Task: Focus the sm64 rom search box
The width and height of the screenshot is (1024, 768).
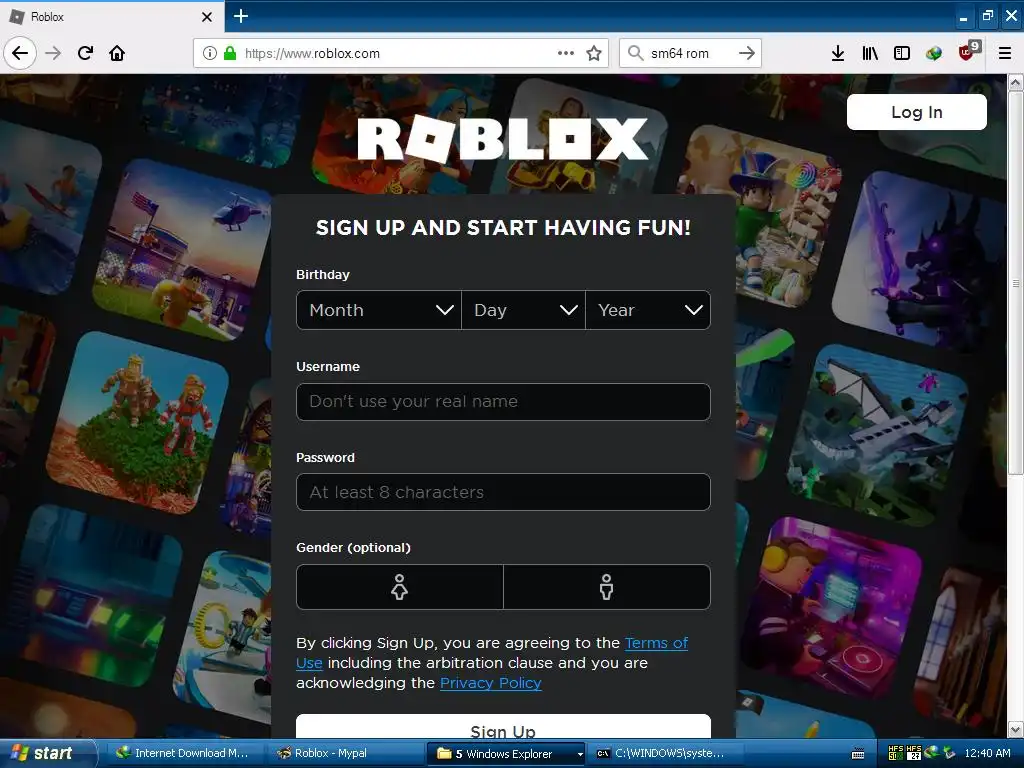Action: [689, 54]
